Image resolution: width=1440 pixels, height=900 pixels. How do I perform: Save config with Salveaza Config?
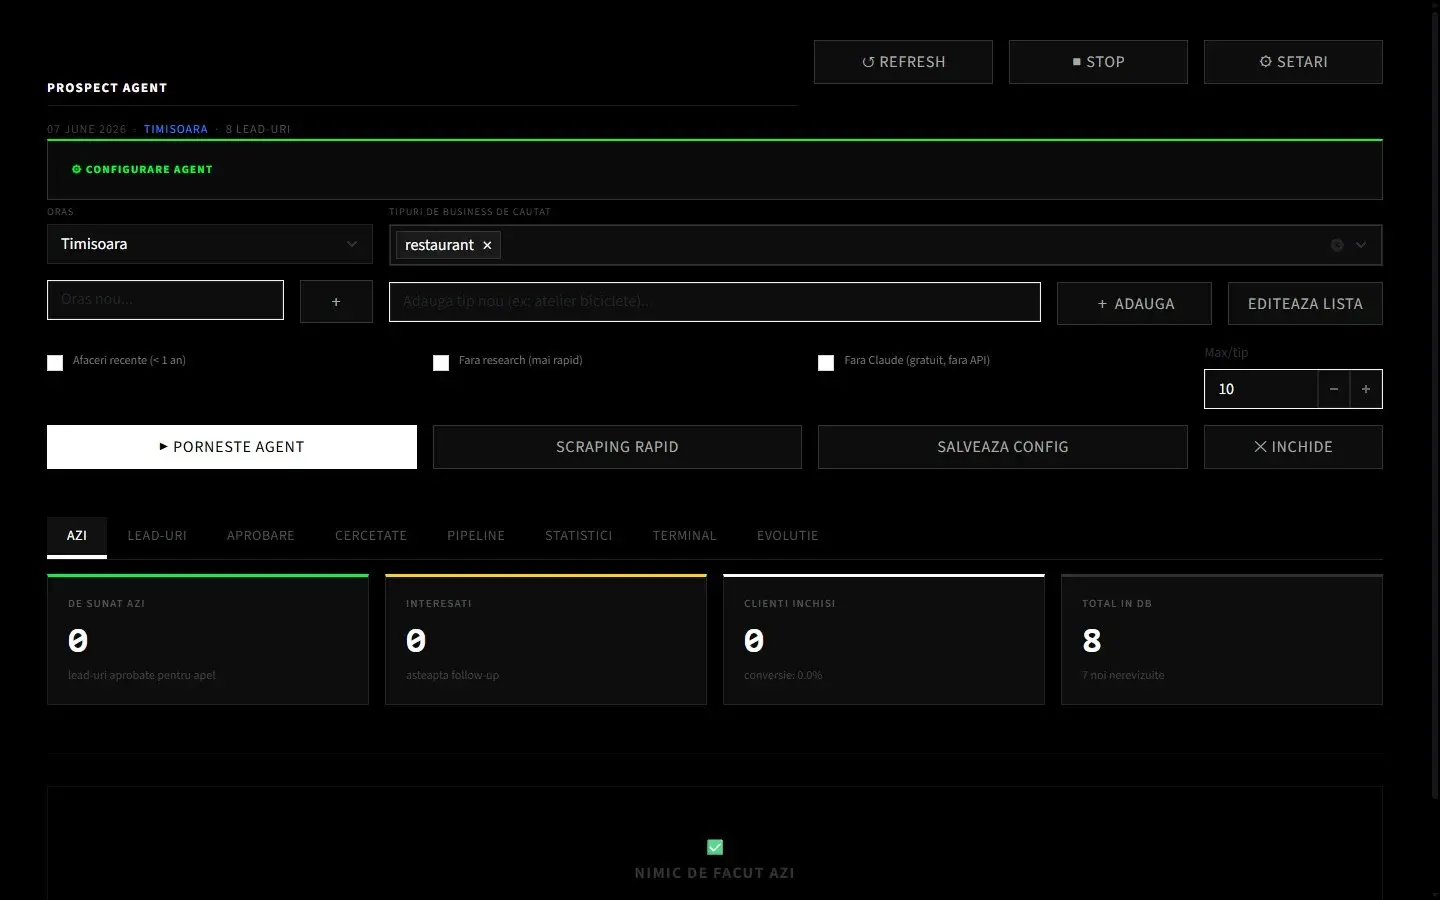[x=1003, y=447]
